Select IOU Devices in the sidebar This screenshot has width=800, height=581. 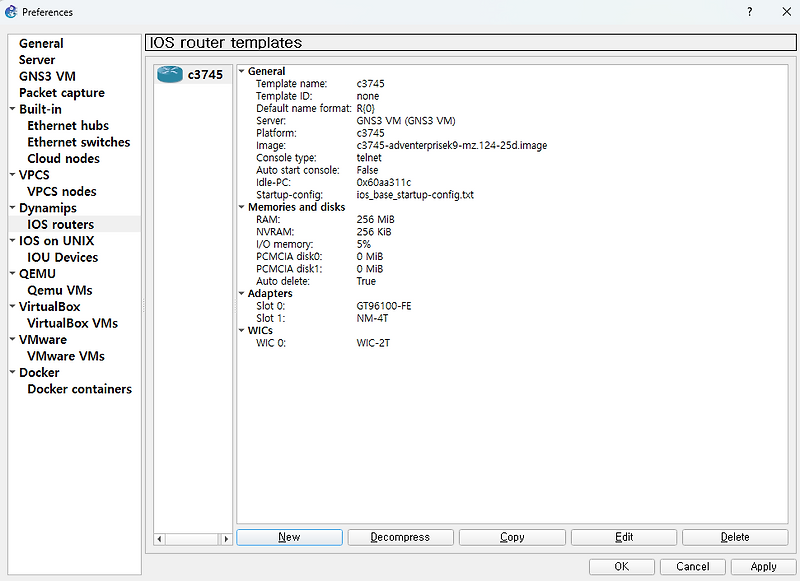pos(62,257)
